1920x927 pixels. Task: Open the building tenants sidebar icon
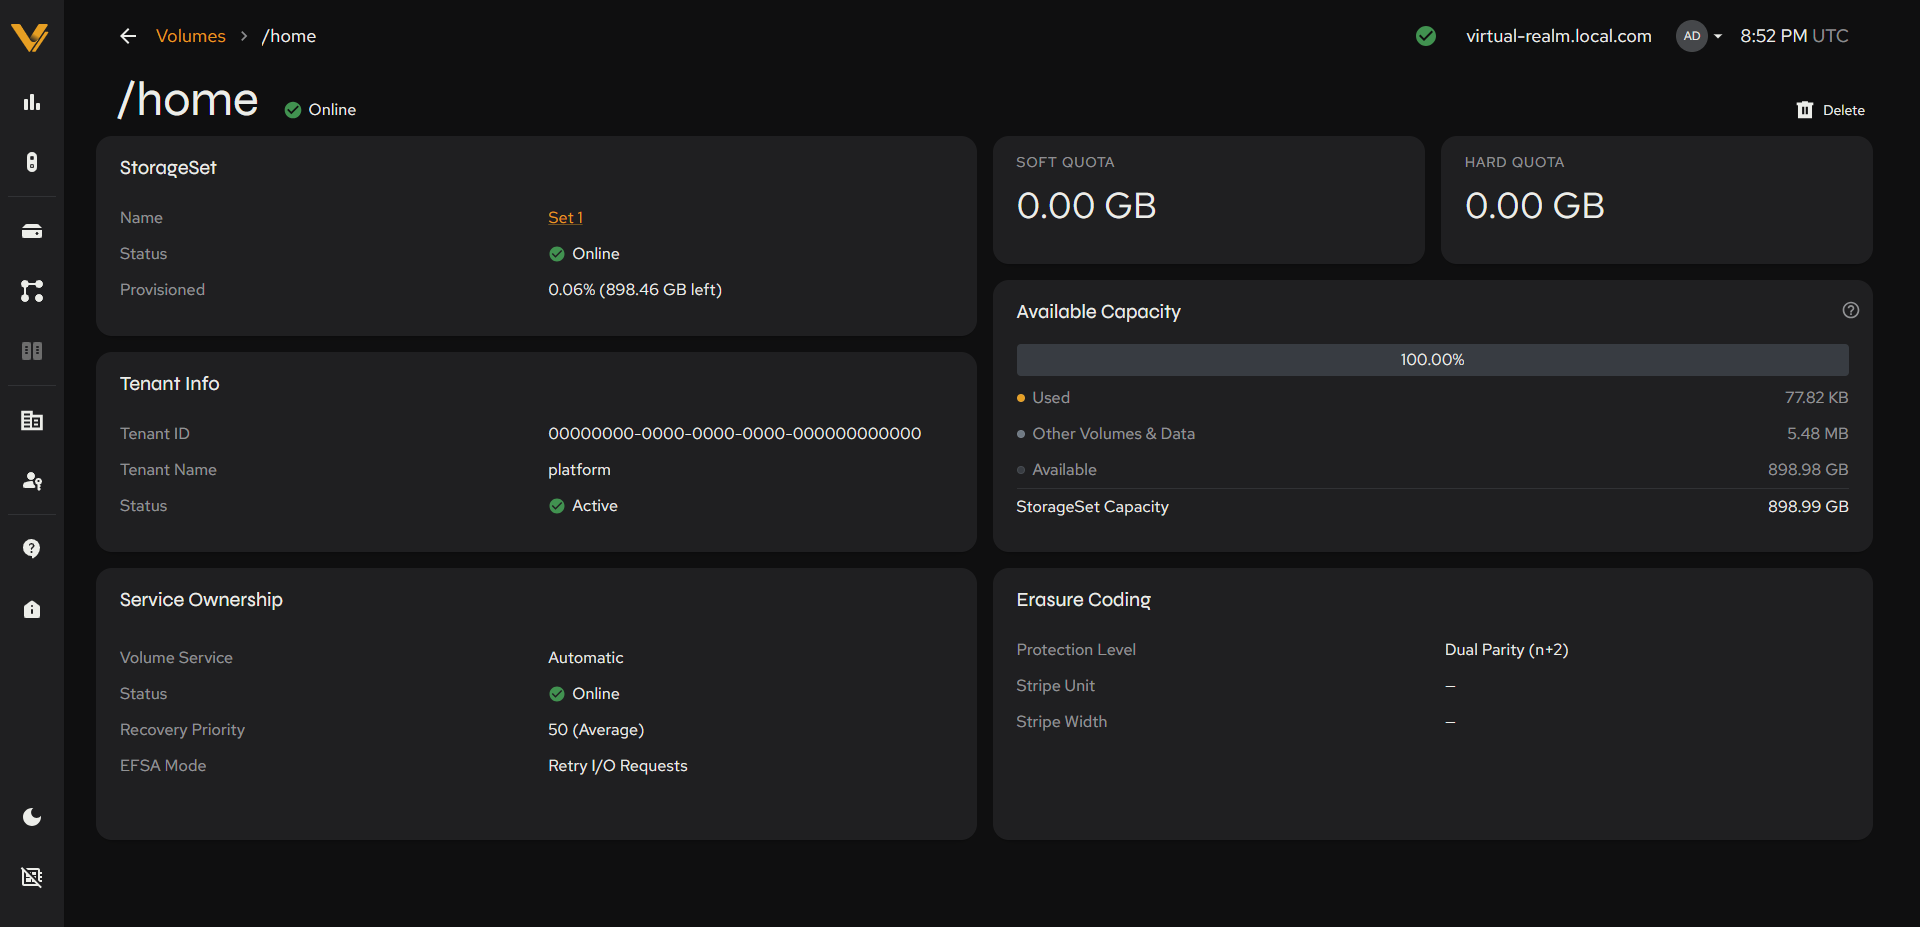32,421
